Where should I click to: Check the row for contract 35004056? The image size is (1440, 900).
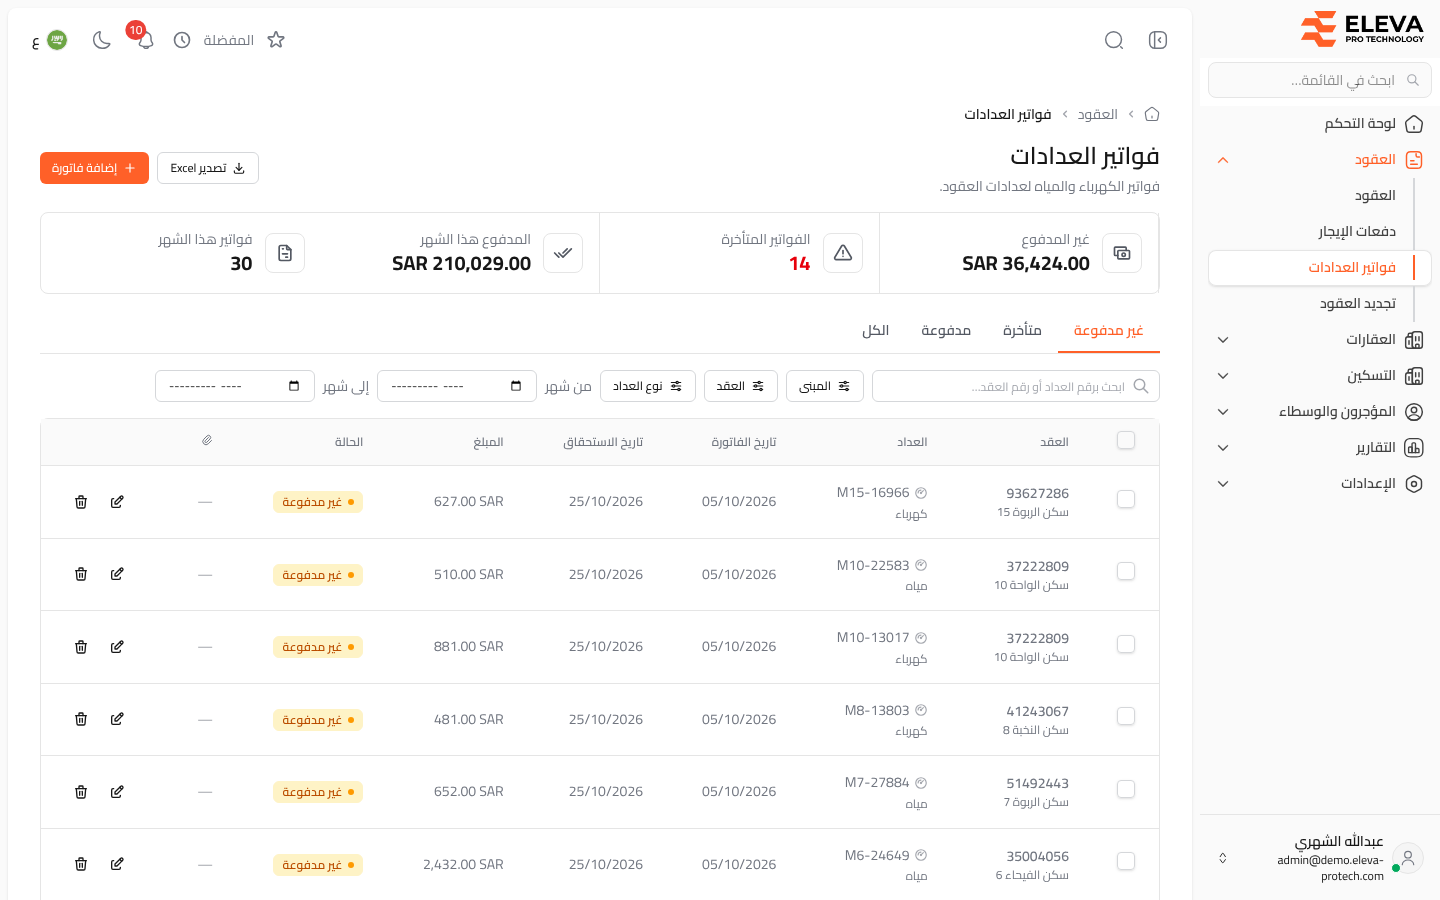click(x=1126, y=861)
